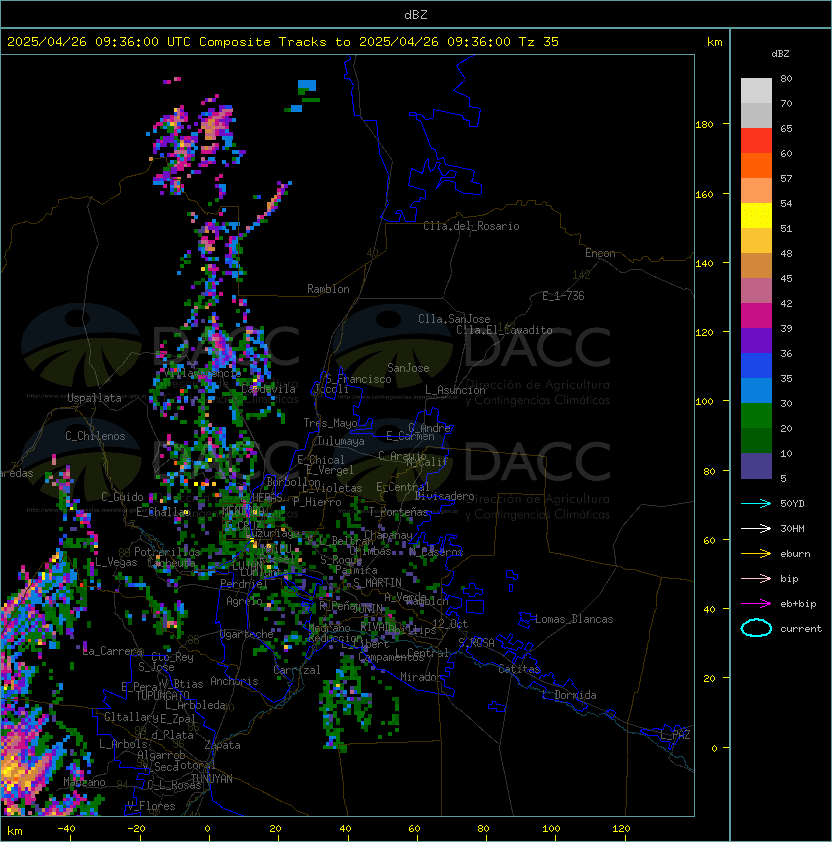832x842 pixels.
Task: Pick the purple 36–39 dBZ legend band
Action: click(756, 340)
